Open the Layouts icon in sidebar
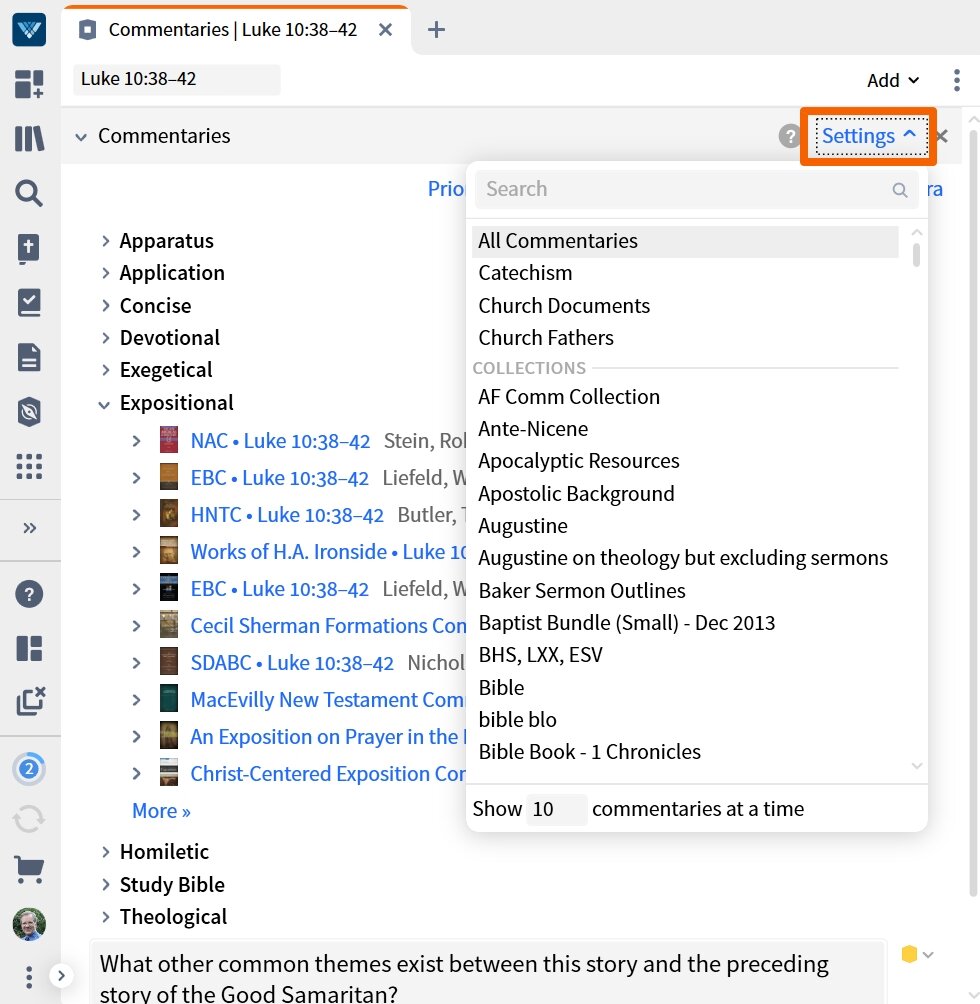980x1004 pixels. click(29, 648)
